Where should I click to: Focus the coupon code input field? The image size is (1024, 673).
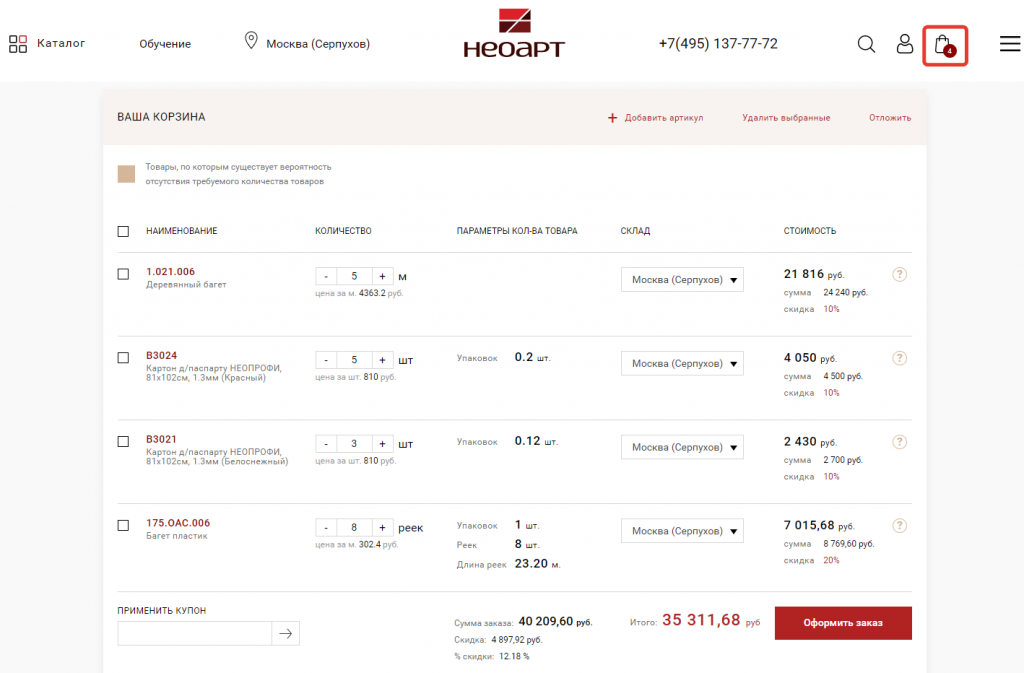pos(195,633)
